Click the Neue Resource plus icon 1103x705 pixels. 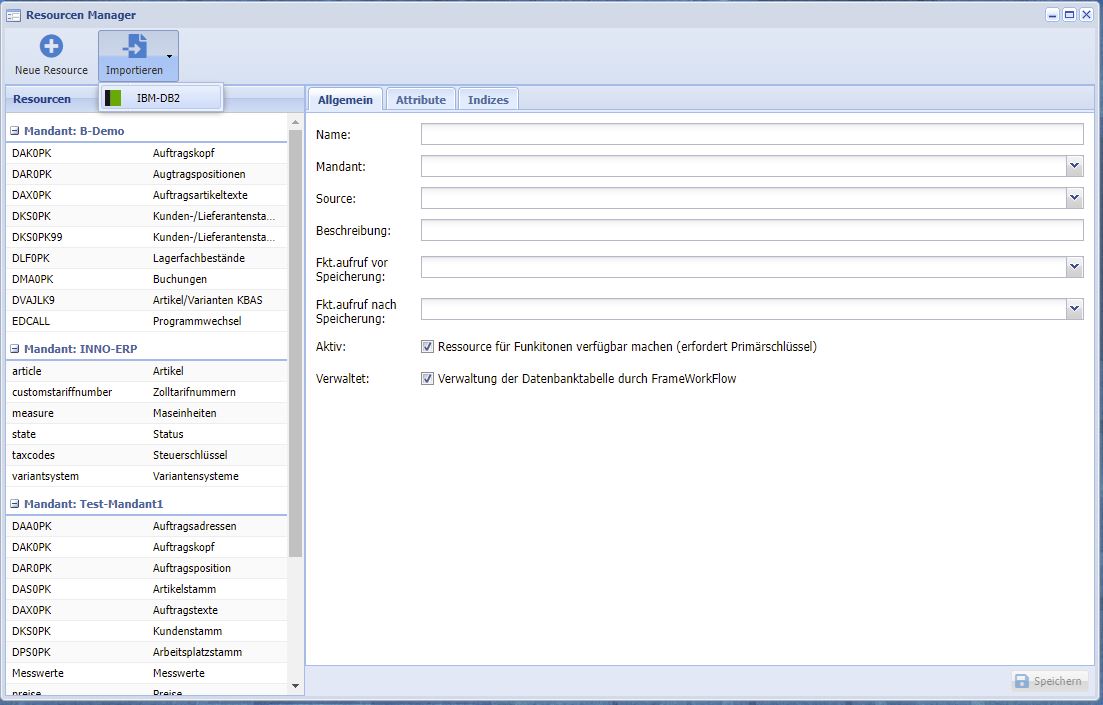[x=51, y=46]
